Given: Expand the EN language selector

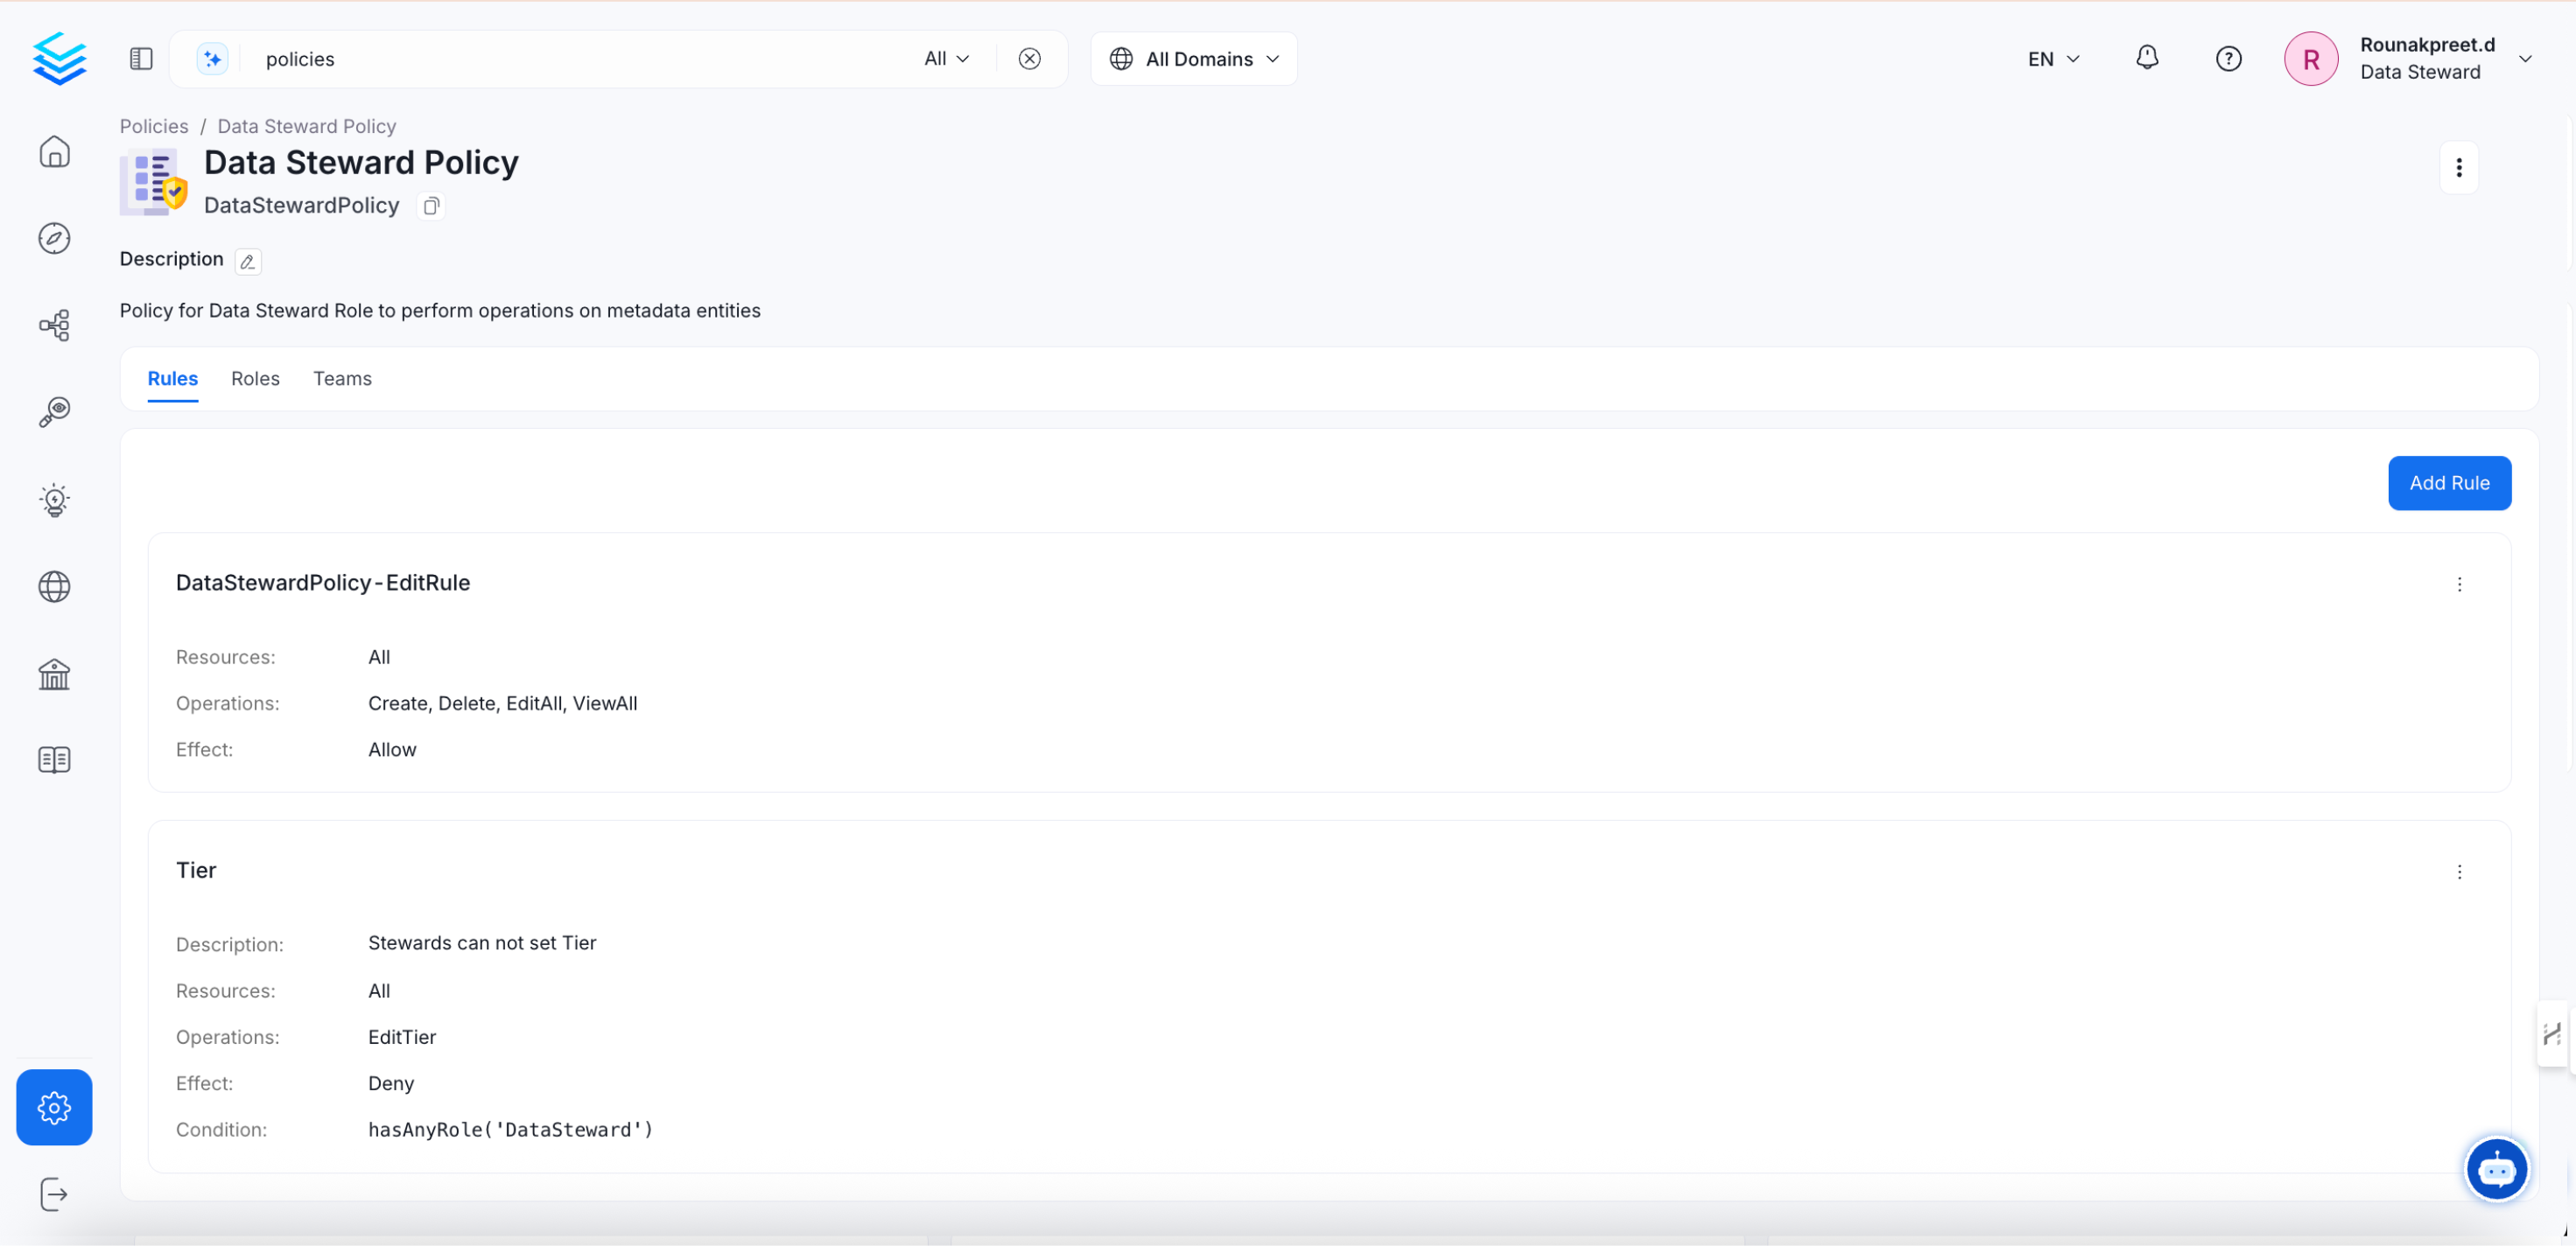Looking at the screenshot, I should pos(2053,59).
